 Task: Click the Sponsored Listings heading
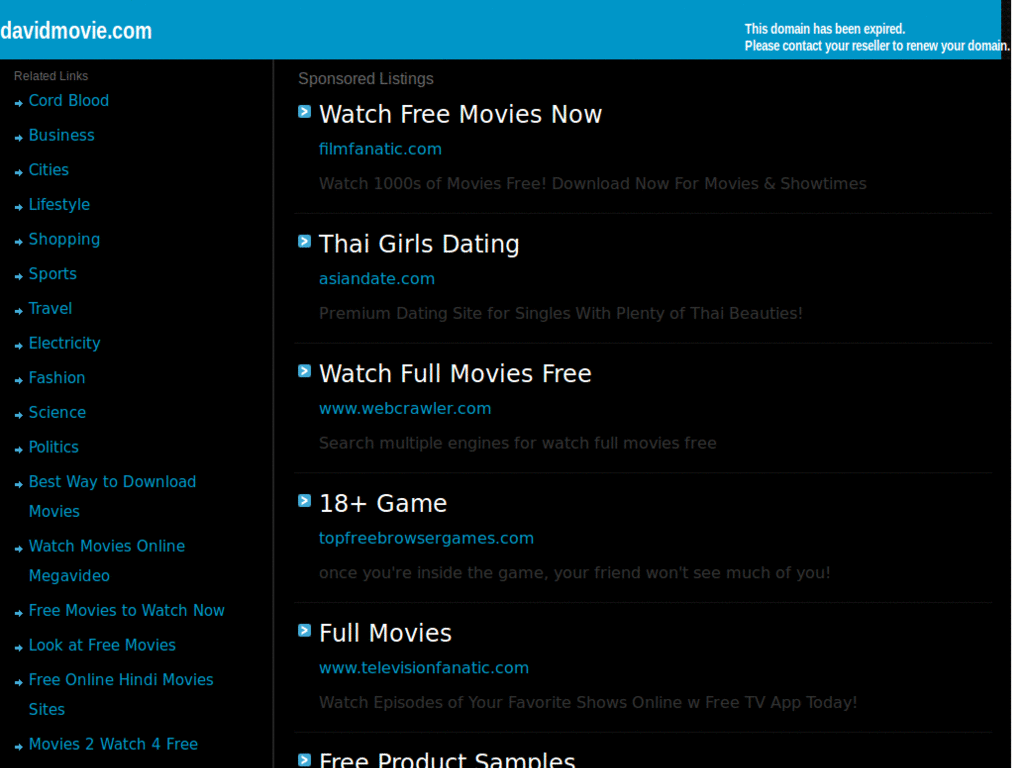click(366, 78)
